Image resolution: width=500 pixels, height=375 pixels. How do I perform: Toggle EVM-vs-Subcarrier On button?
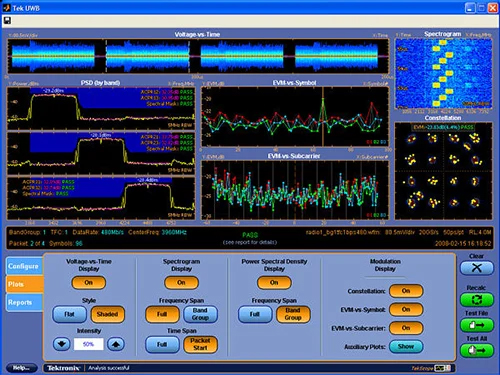coord(406,328)
